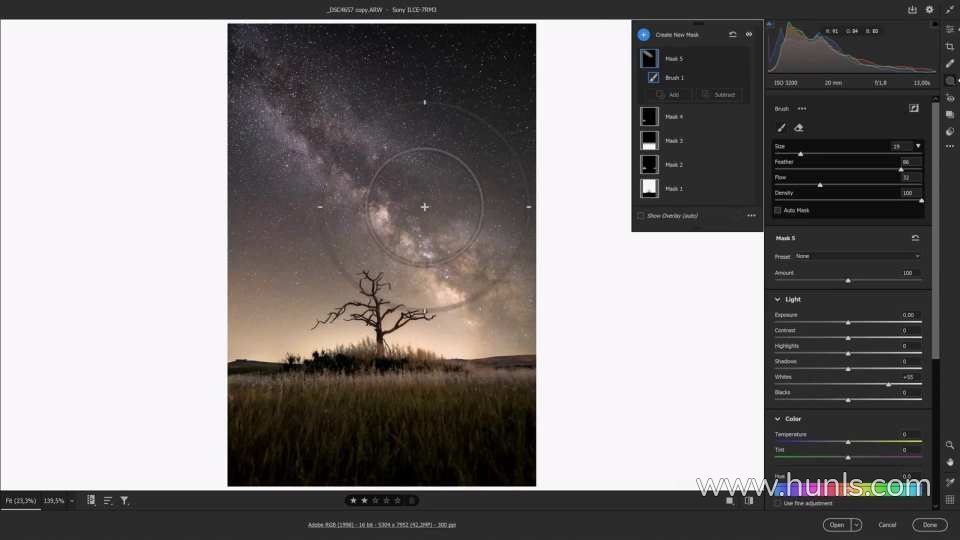This screenshot has width=960, height=540.
Task: Click the save image icon at top
Action: click(912, 10)
